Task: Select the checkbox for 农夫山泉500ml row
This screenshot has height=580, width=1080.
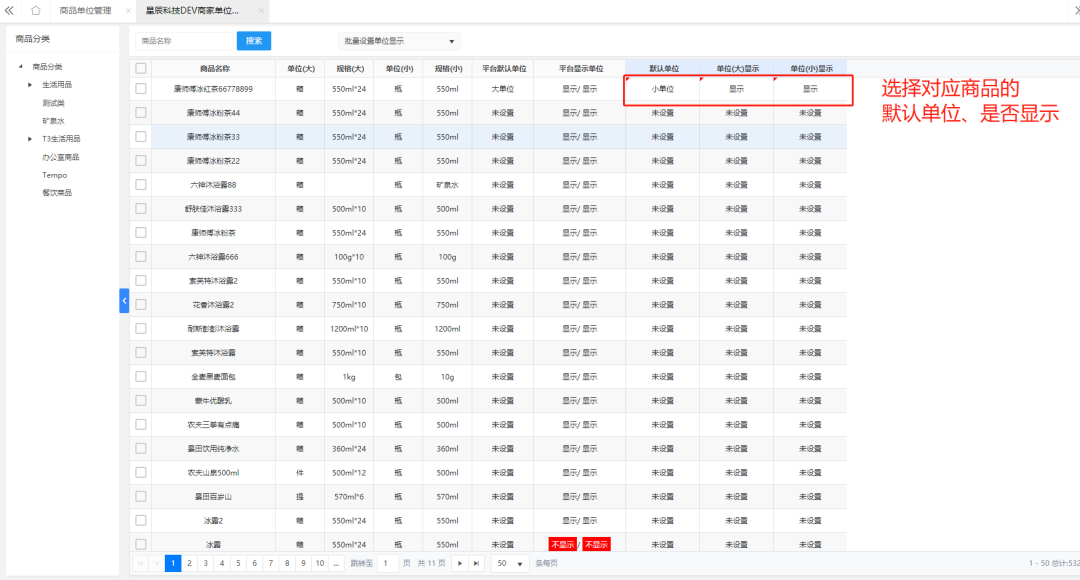Action: (141, 473)
